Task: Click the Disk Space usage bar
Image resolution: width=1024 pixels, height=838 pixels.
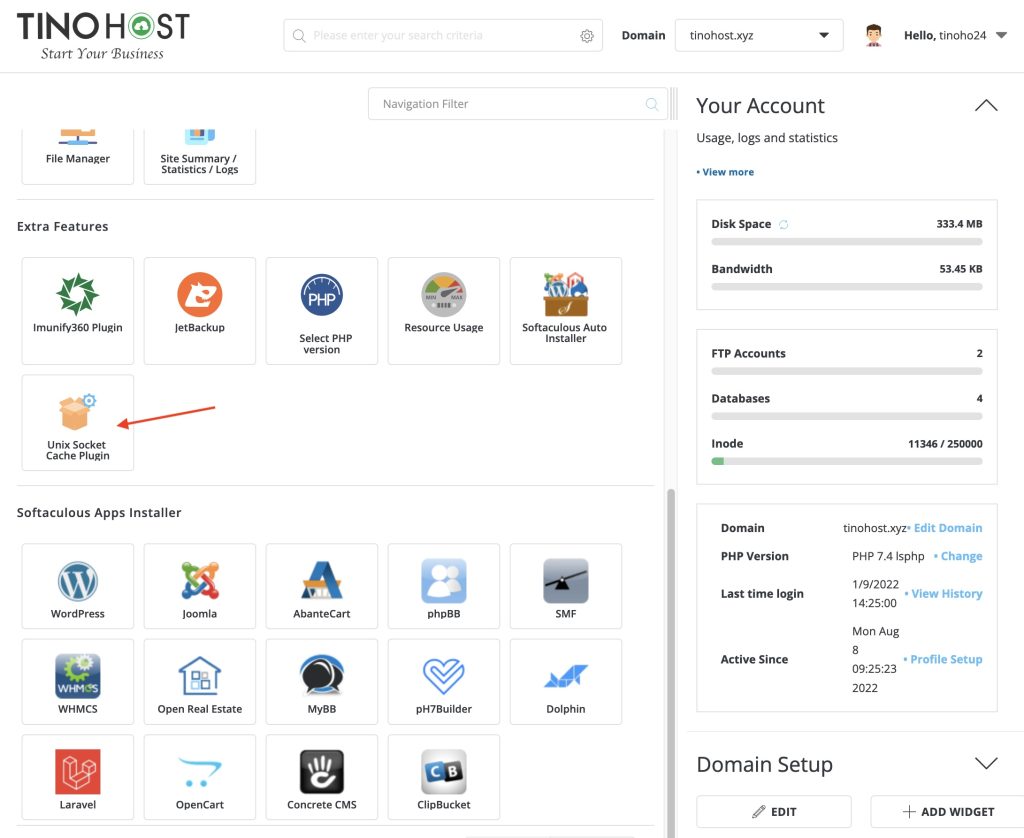Action: 847,242
